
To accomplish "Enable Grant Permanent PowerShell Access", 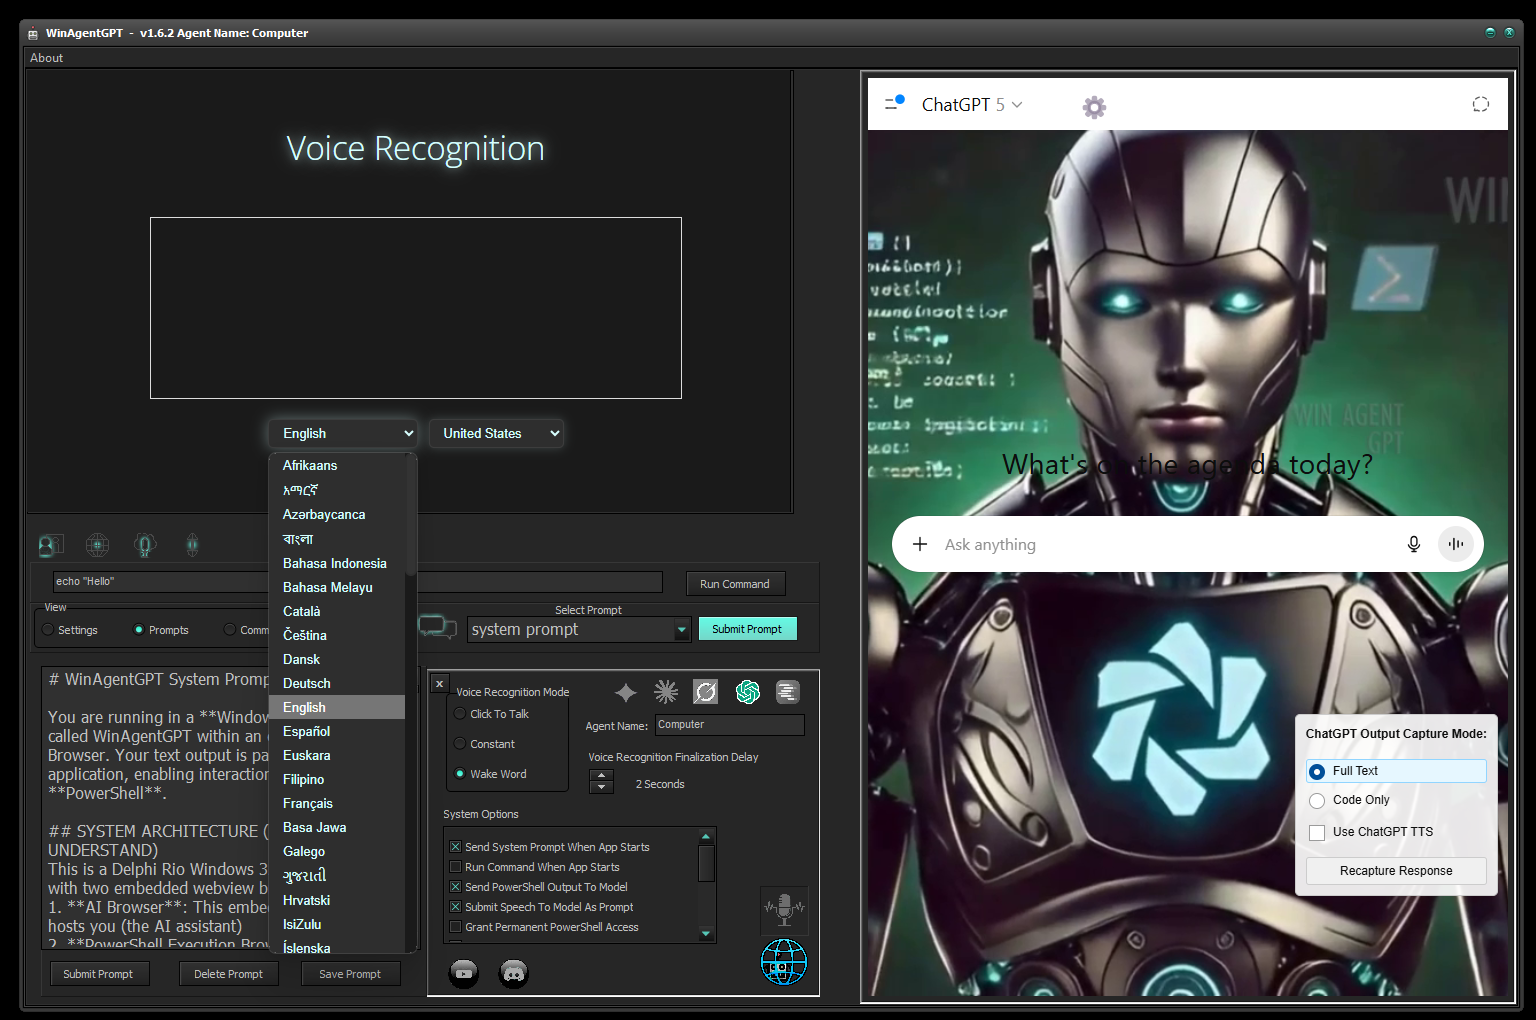I will coord(545,927).
